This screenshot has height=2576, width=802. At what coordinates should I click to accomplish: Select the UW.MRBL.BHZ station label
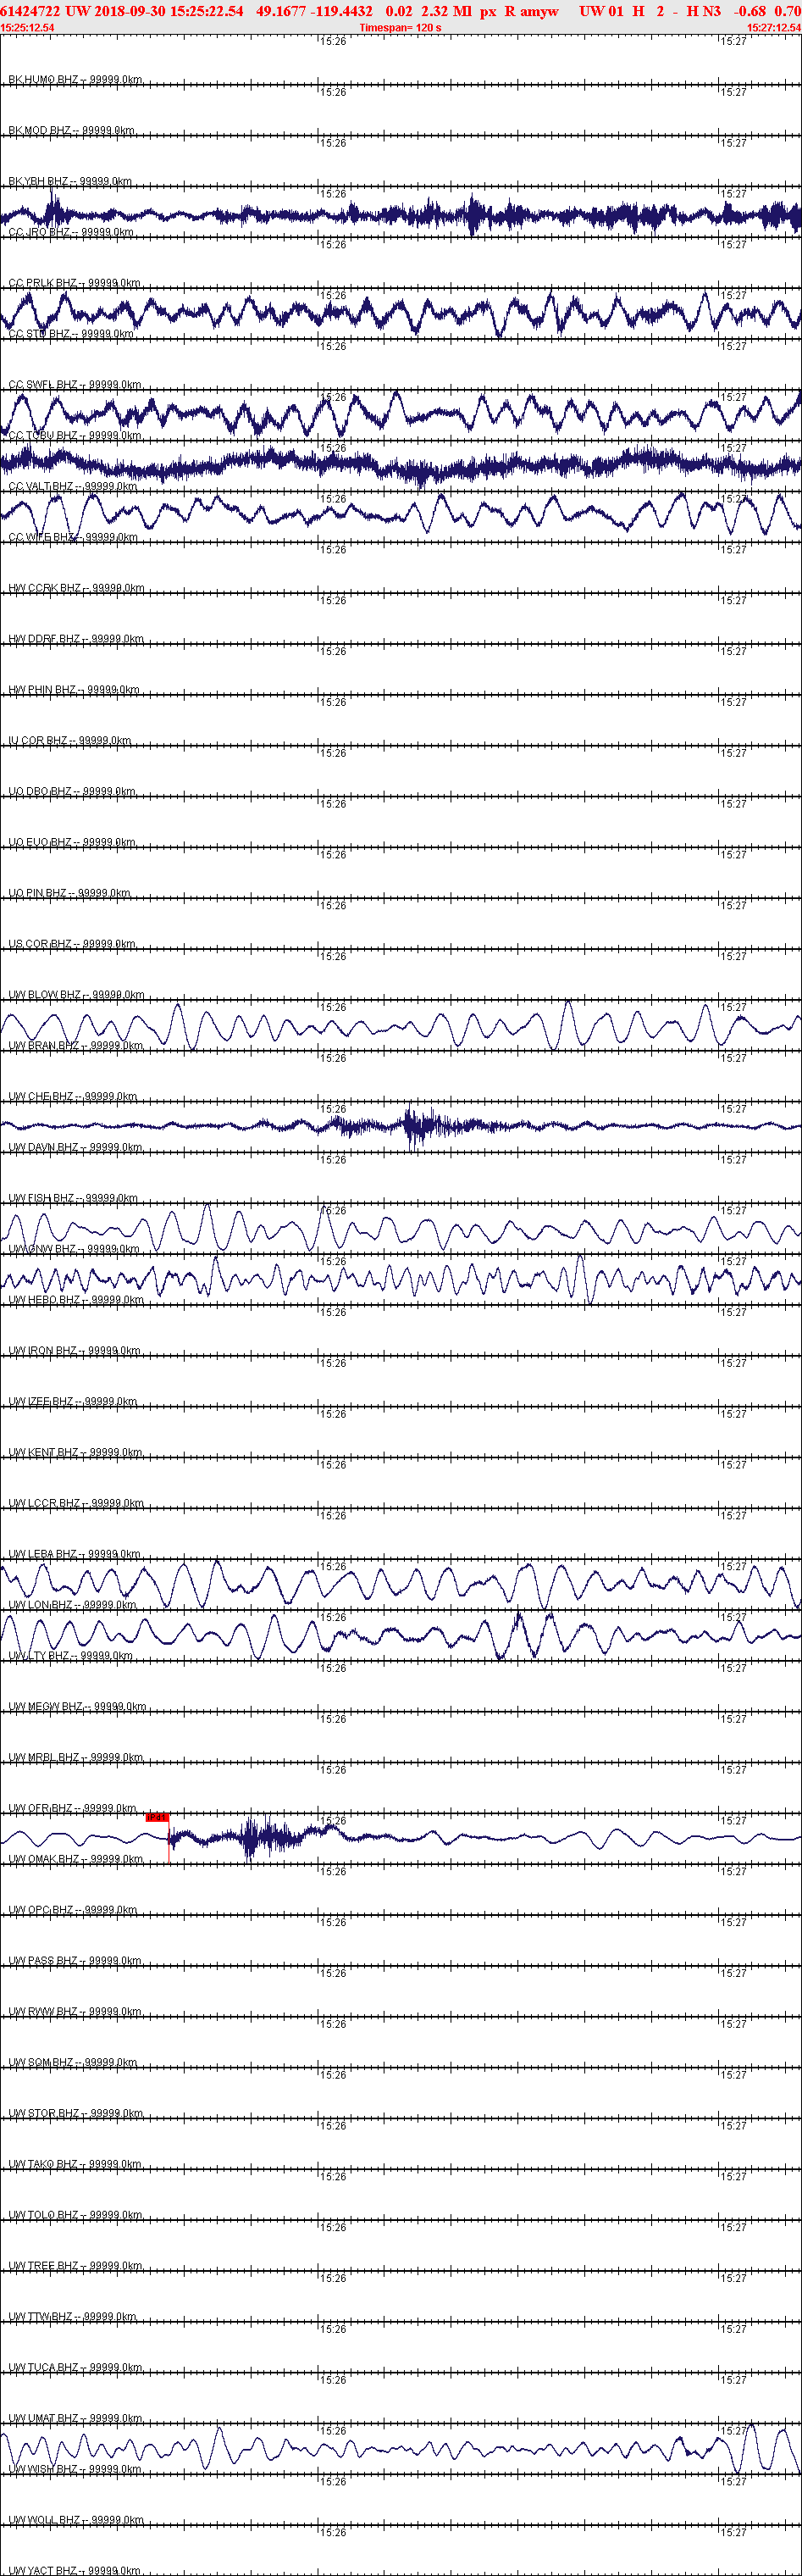click(76, 1757)
